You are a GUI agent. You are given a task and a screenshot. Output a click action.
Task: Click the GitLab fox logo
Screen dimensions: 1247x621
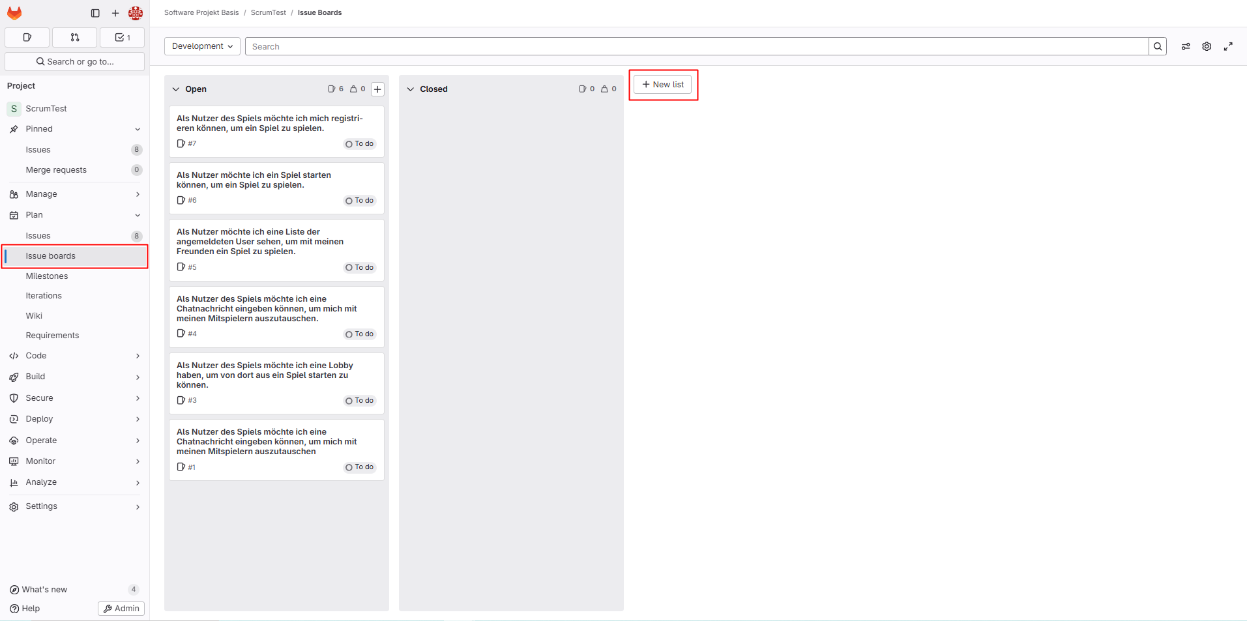coord(14,13)
